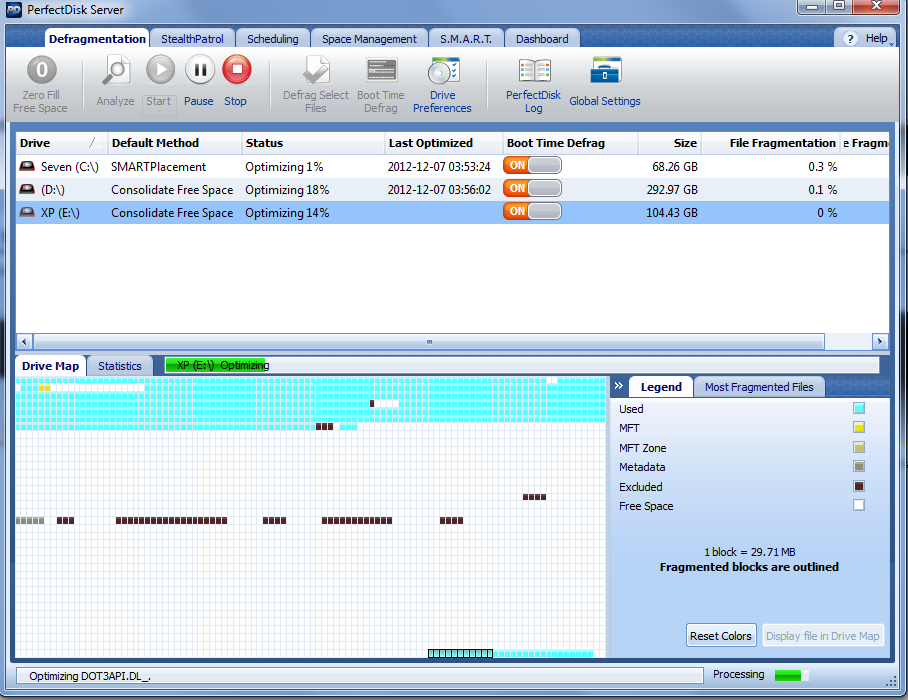Change the Used color swatch

859,408
